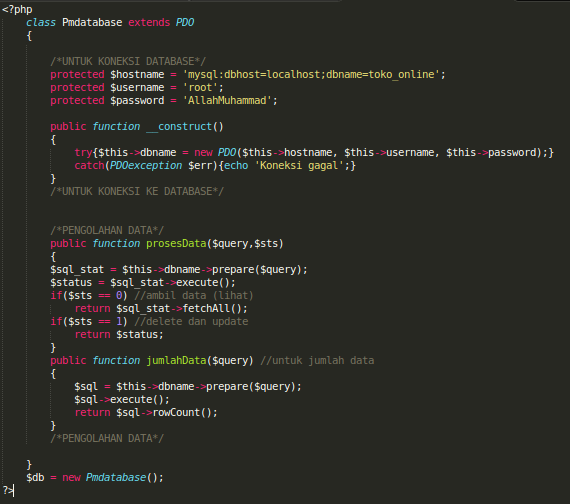This screenshot has height=504, width=570.
Task: Click the comment '//delete dan update'
Action: [x=191, y=322]
